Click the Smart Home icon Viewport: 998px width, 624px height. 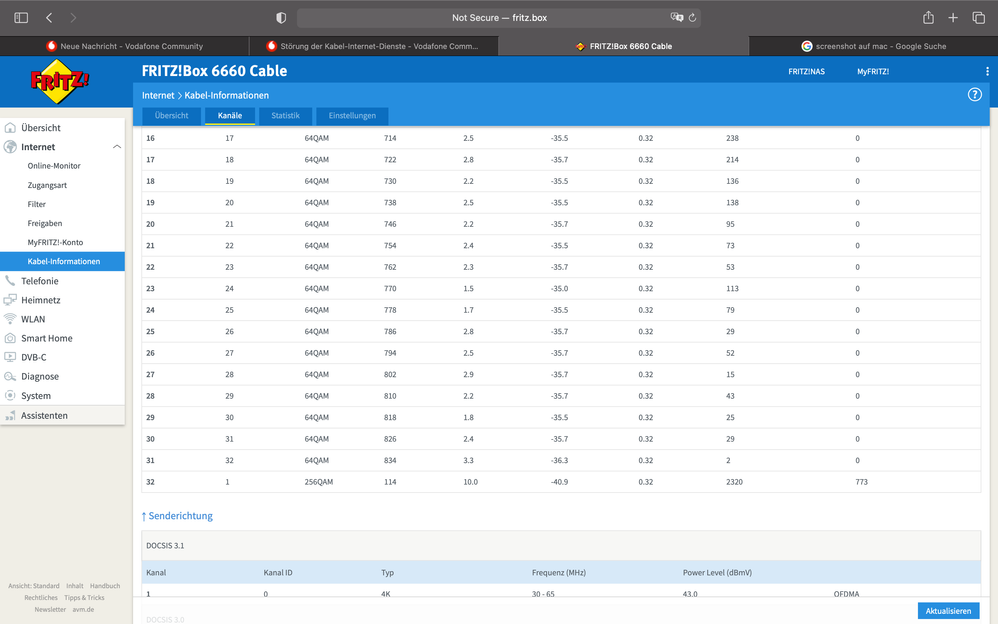pyautogui.click(x=10, y=338)
